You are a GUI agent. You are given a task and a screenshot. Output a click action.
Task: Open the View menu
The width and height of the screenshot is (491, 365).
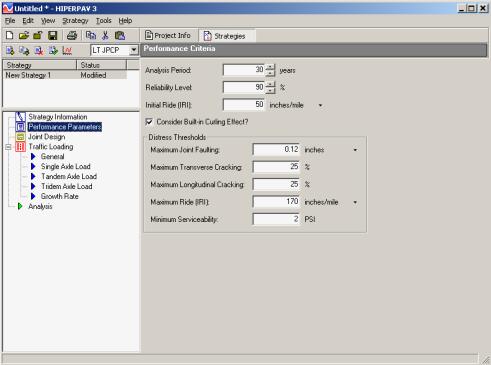pos(48,21)
